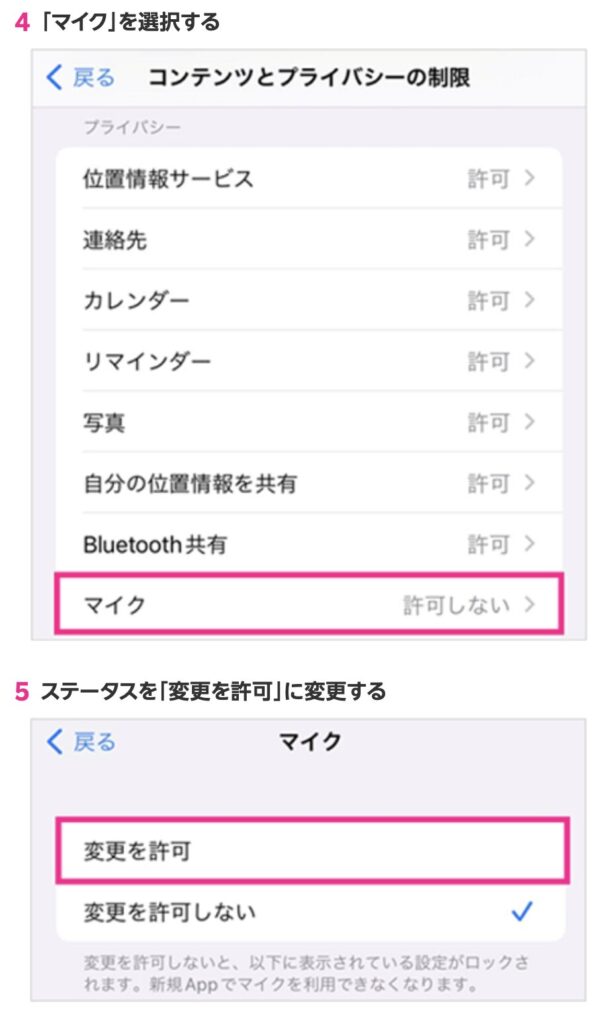Expand the カレンダー row chevron

coord(530,300)
